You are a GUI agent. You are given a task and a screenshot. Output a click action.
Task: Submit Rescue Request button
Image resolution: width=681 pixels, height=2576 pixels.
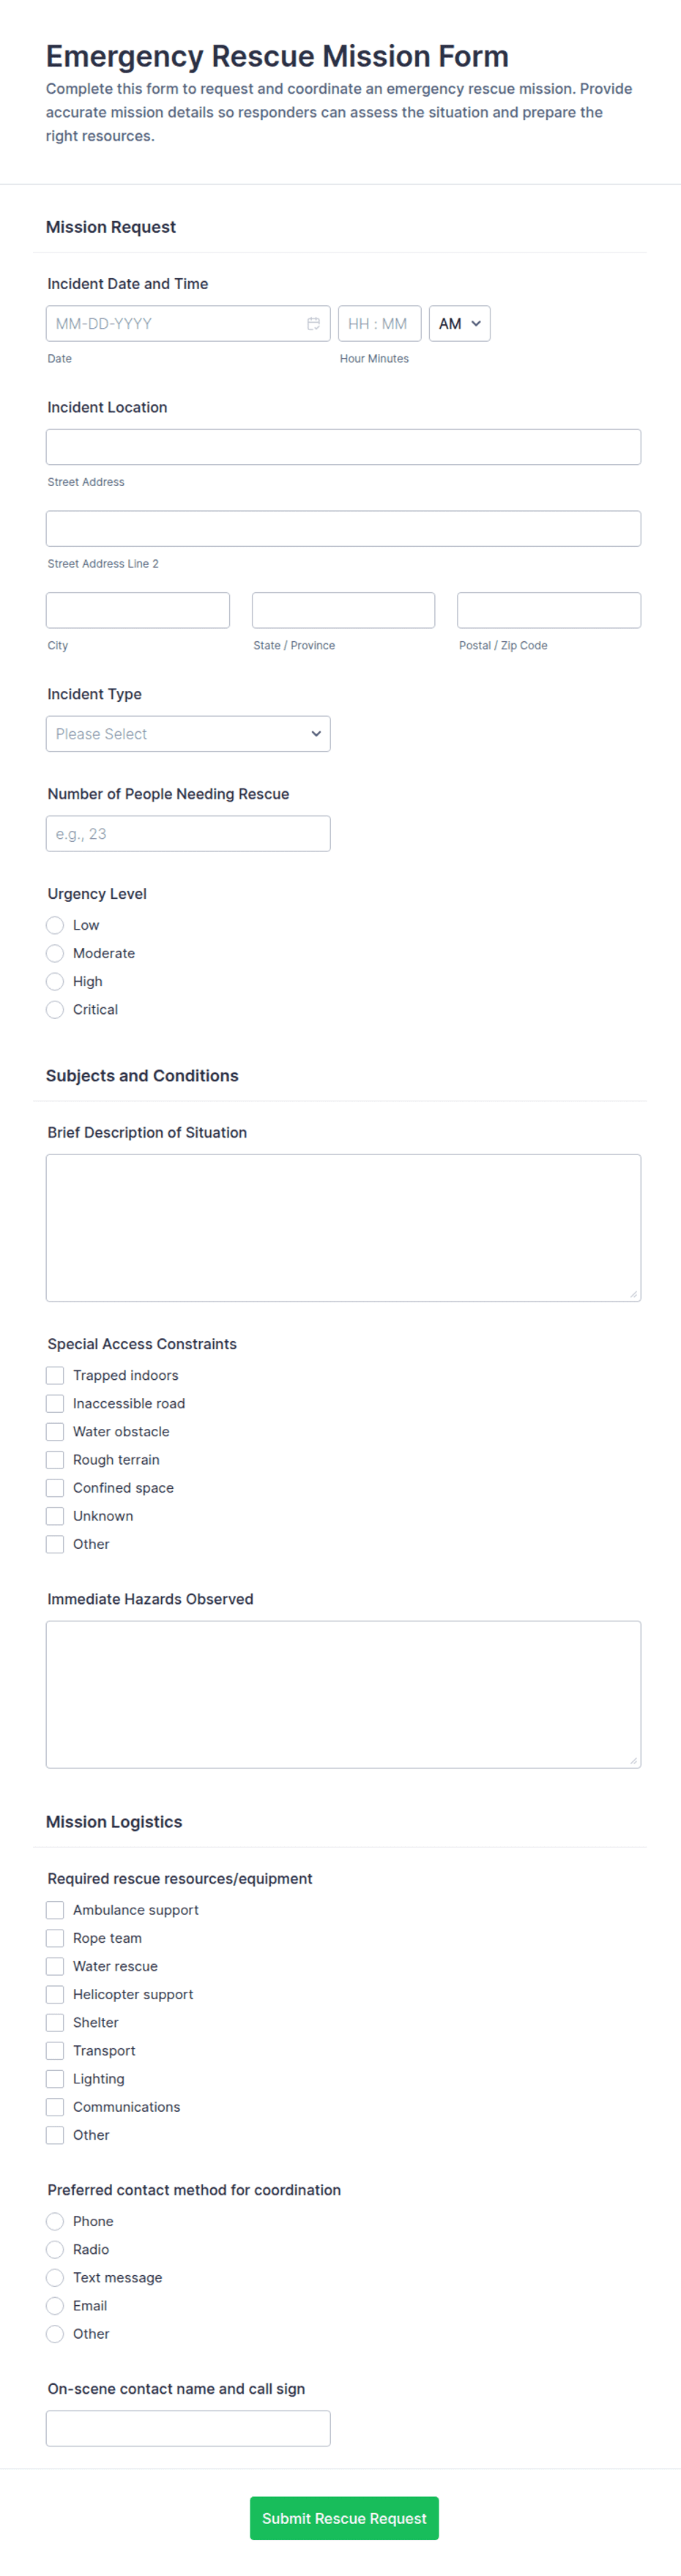pyautogui.click(x=344, y=2518)
